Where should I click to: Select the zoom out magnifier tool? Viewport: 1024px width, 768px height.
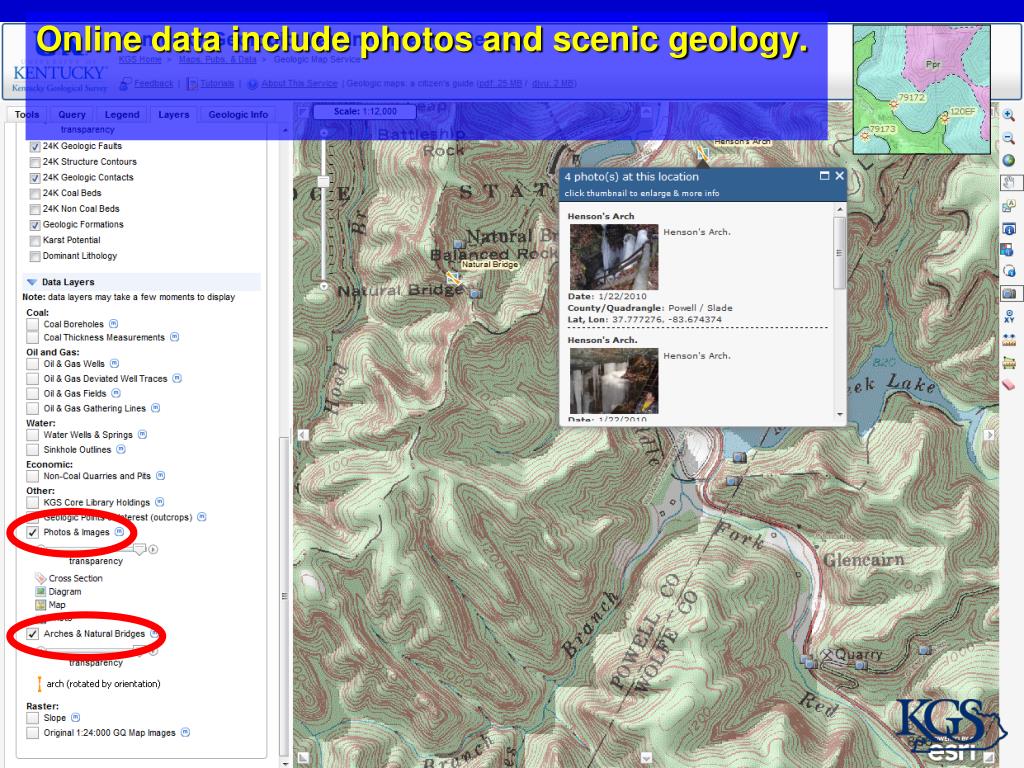(x=1008, y=138)
